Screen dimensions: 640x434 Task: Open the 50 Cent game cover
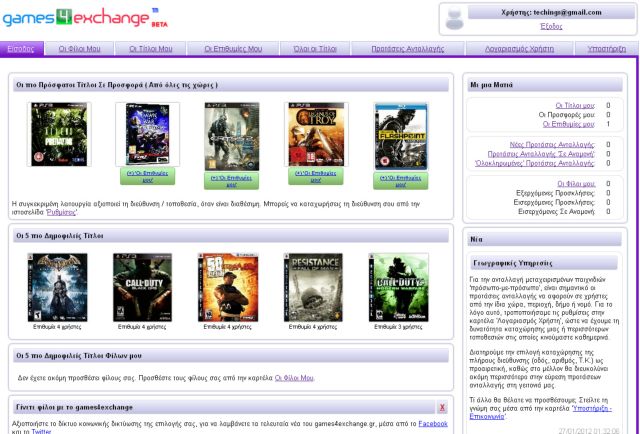(228, 287)
